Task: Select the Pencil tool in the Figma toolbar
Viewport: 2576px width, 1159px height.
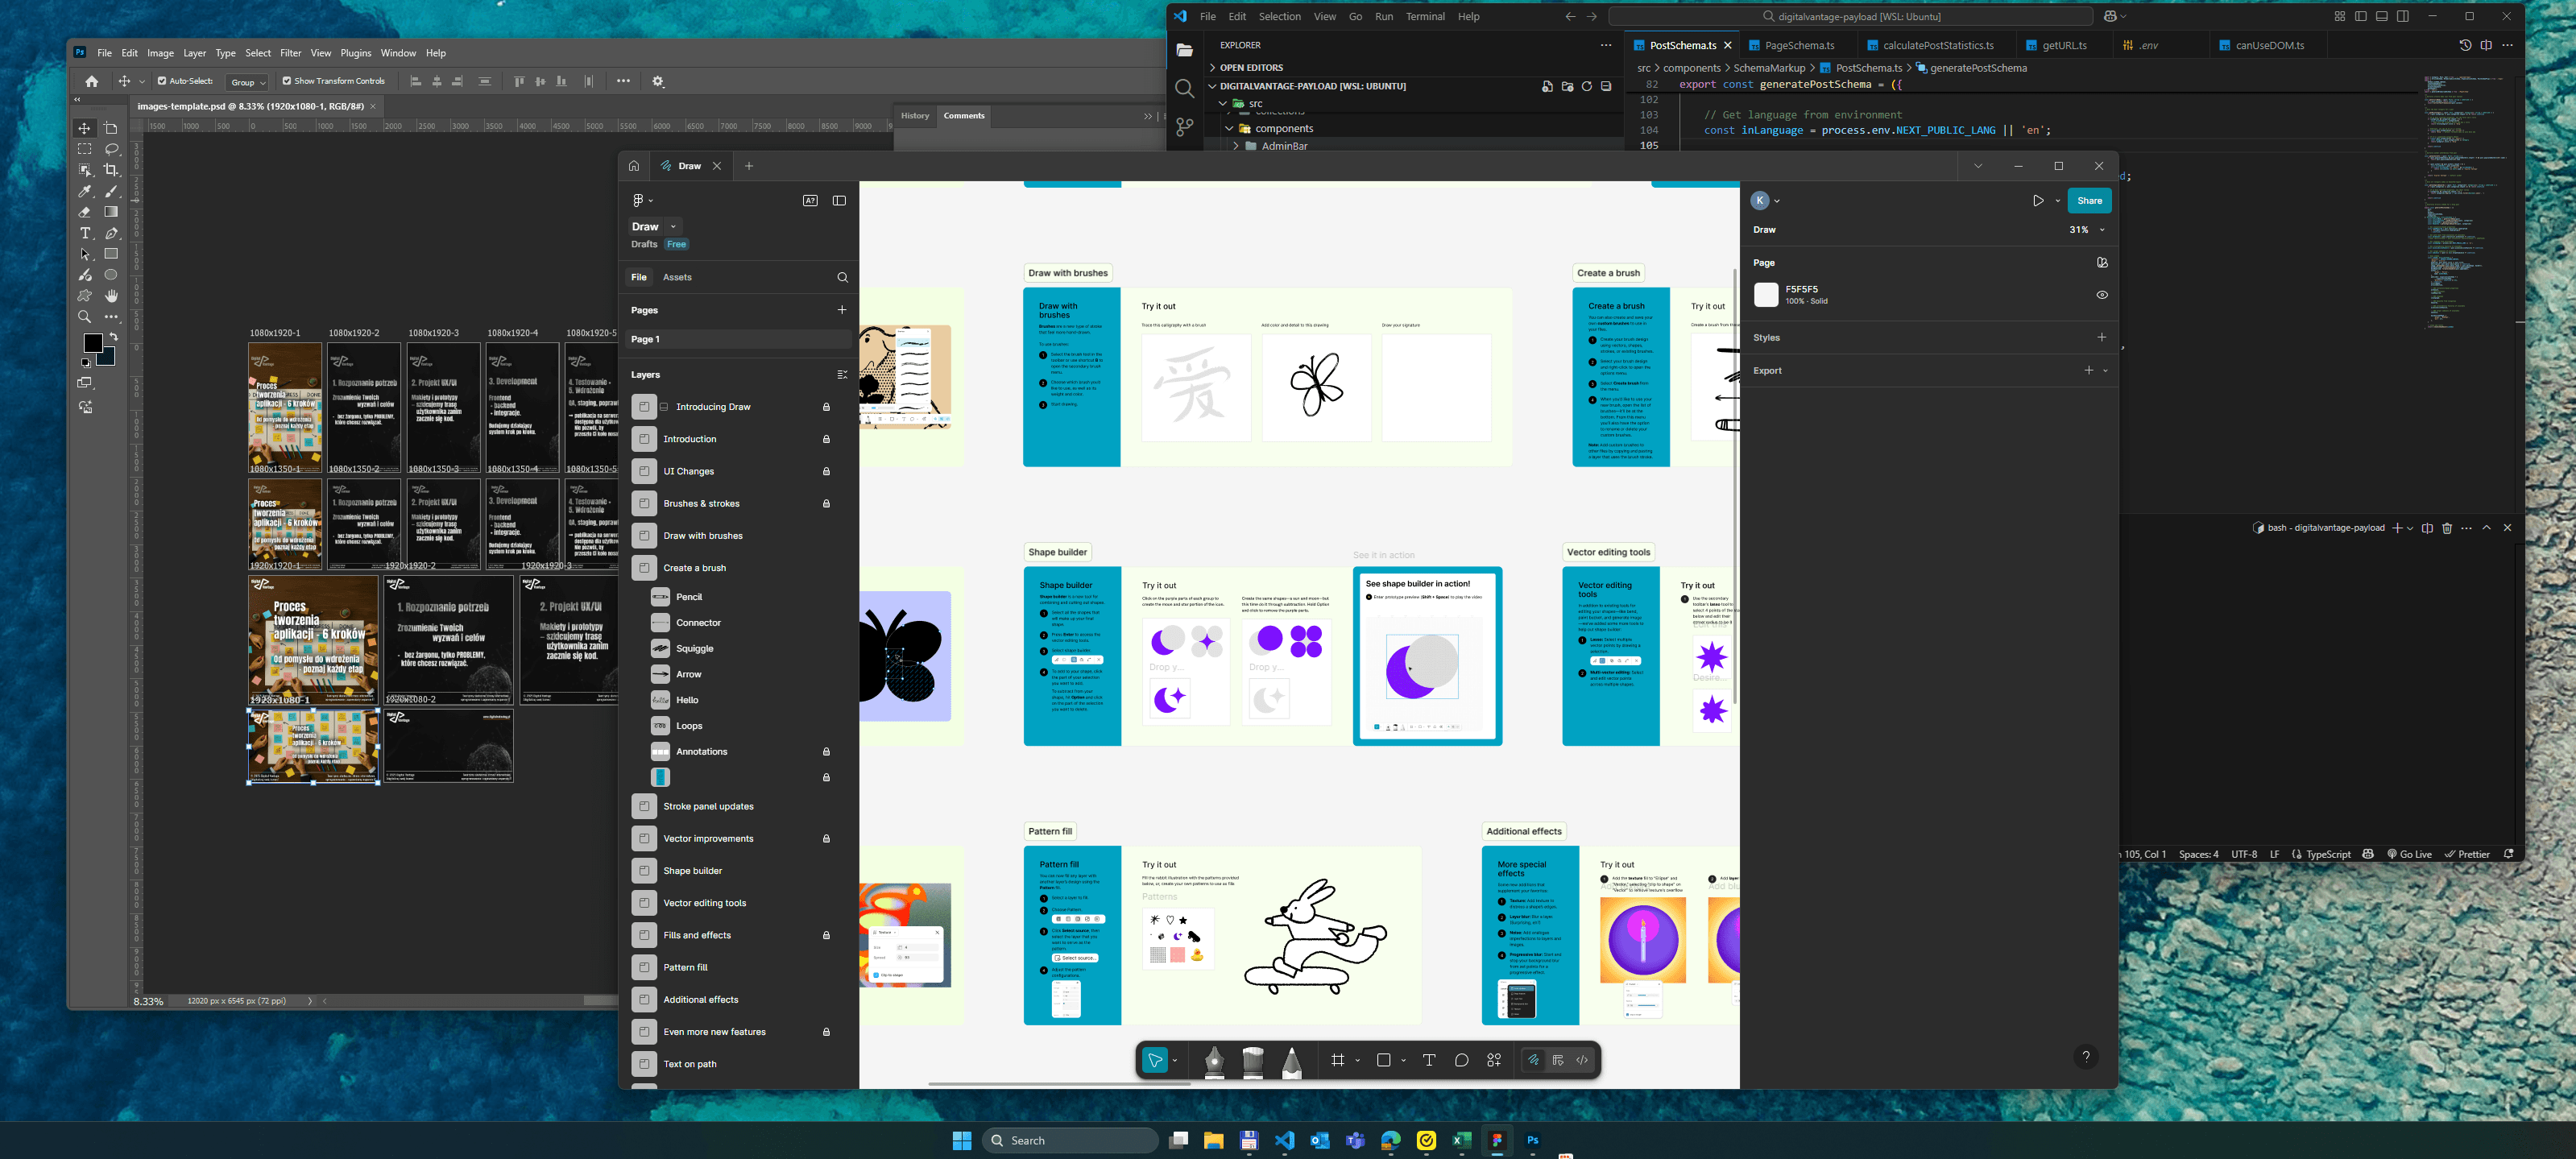Action: pos(1293,1062)
